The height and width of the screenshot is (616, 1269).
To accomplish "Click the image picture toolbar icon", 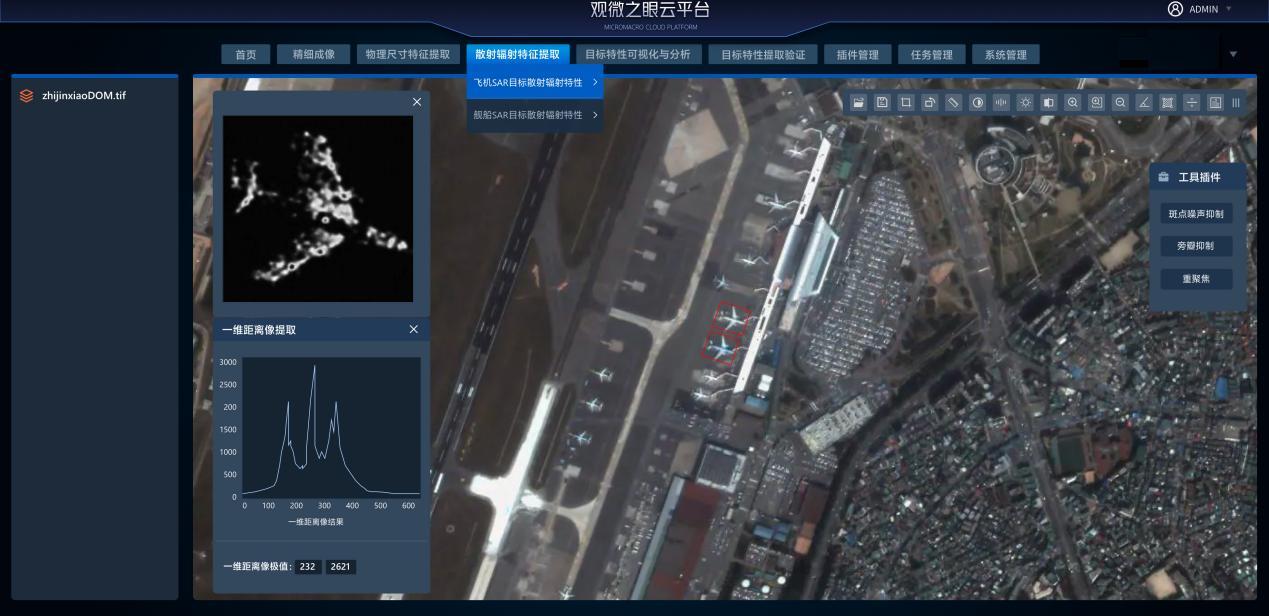I will 1216,102.
